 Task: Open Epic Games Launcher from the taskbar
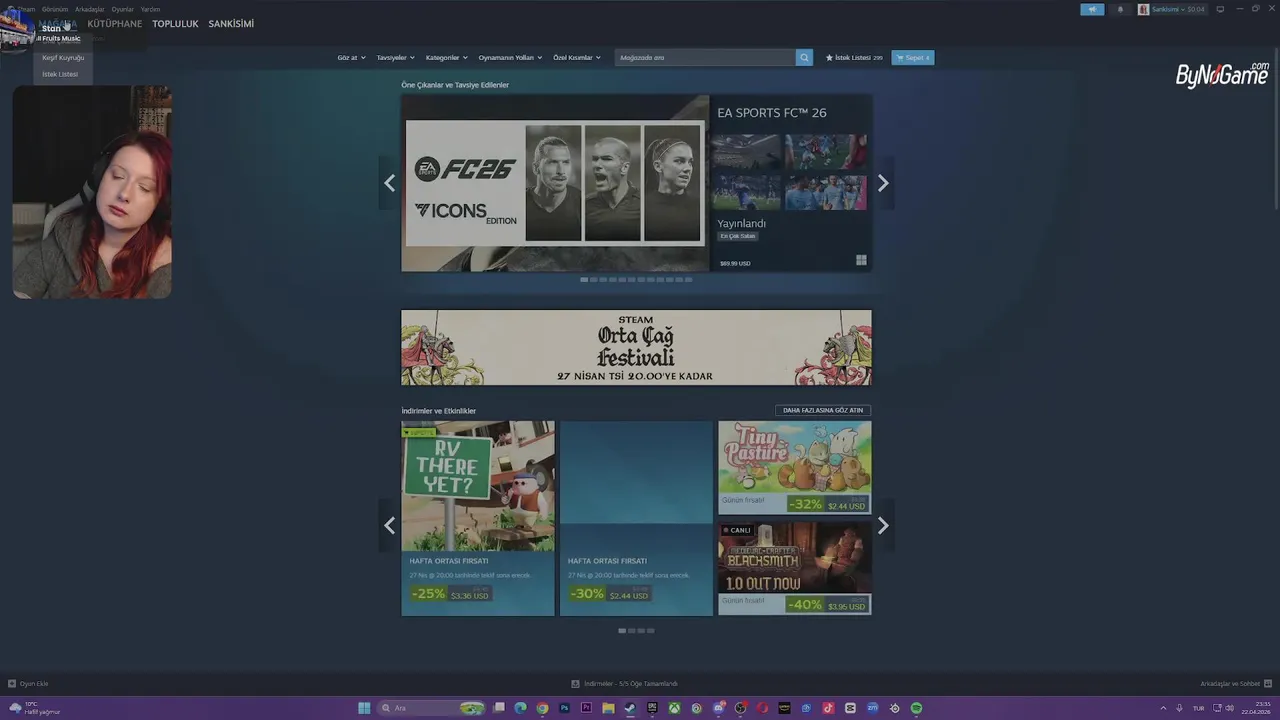pos(652,708)
